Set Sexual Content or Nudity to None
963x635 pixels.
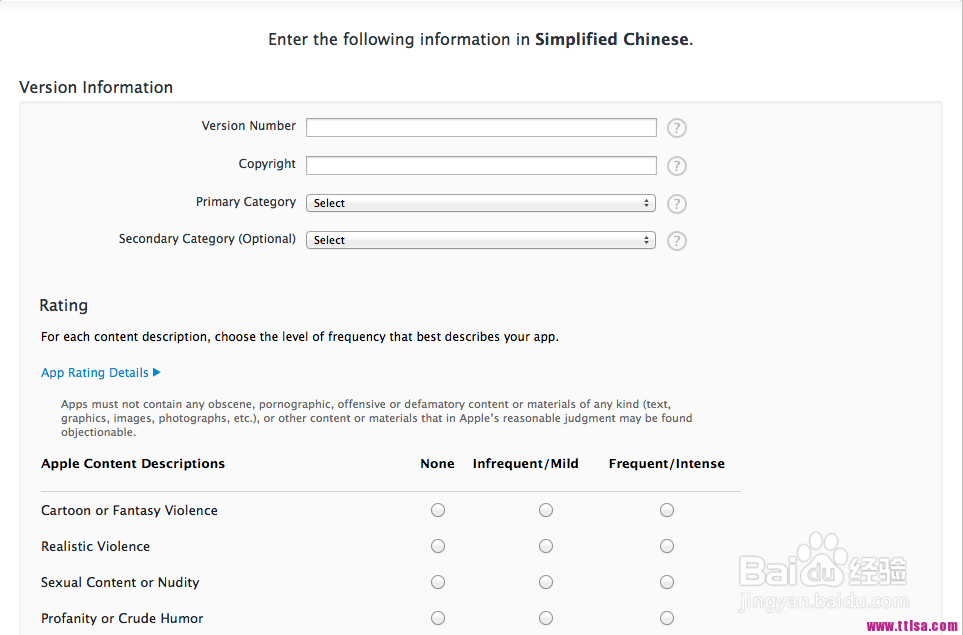coord(438,582)
